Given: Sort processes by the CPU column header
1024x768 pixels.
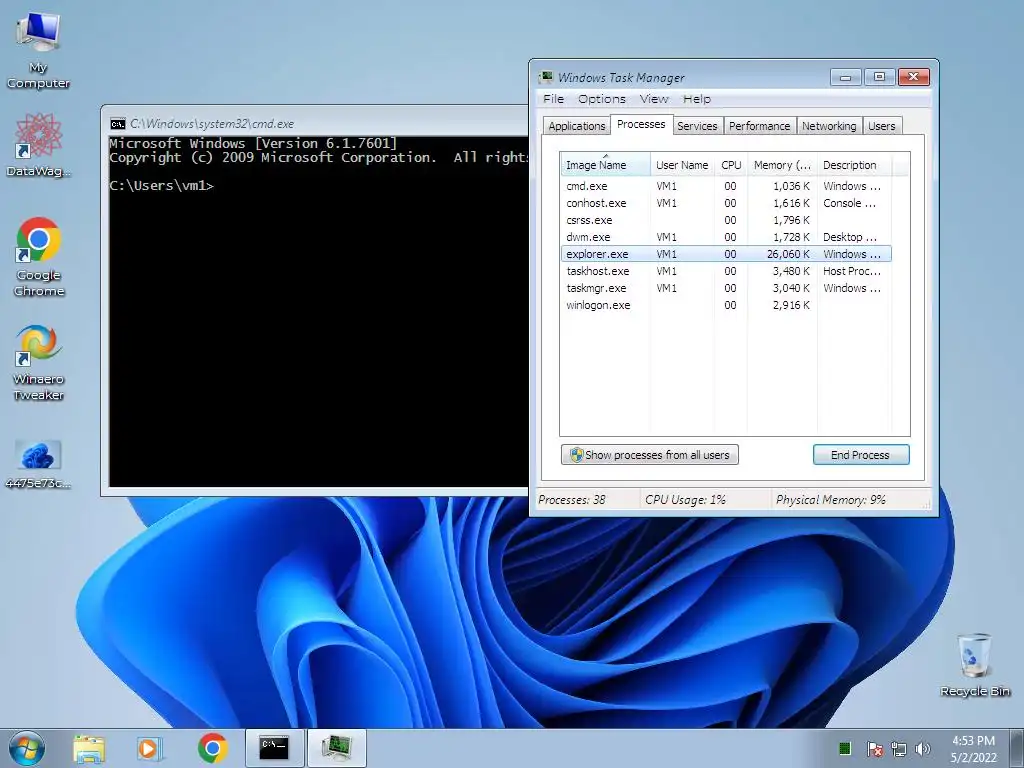Looking at the screenshot, I should coord(731,165).
